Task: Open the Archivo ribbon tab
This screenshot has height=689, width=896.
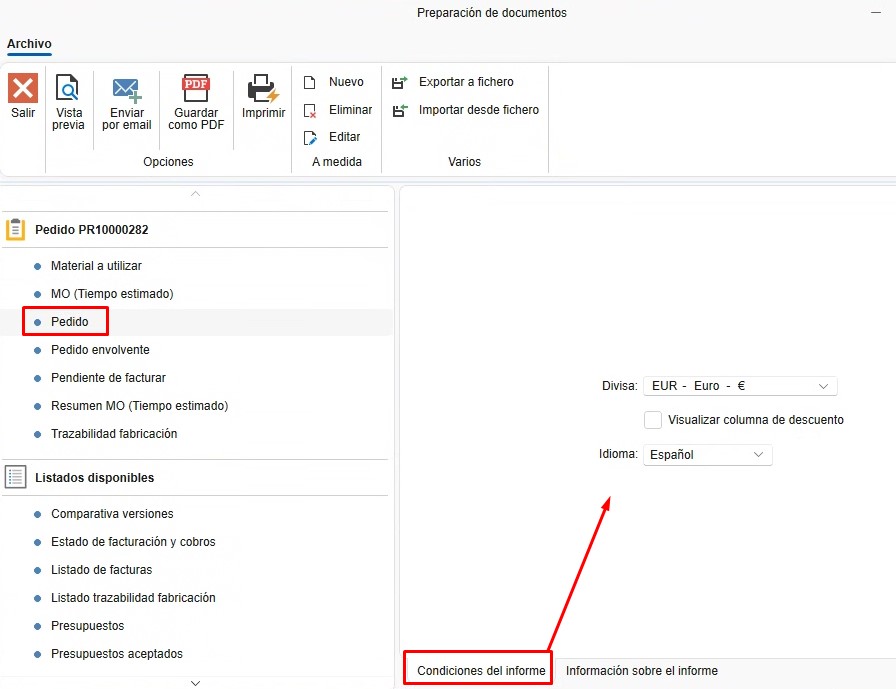Action: coord(29,44)
